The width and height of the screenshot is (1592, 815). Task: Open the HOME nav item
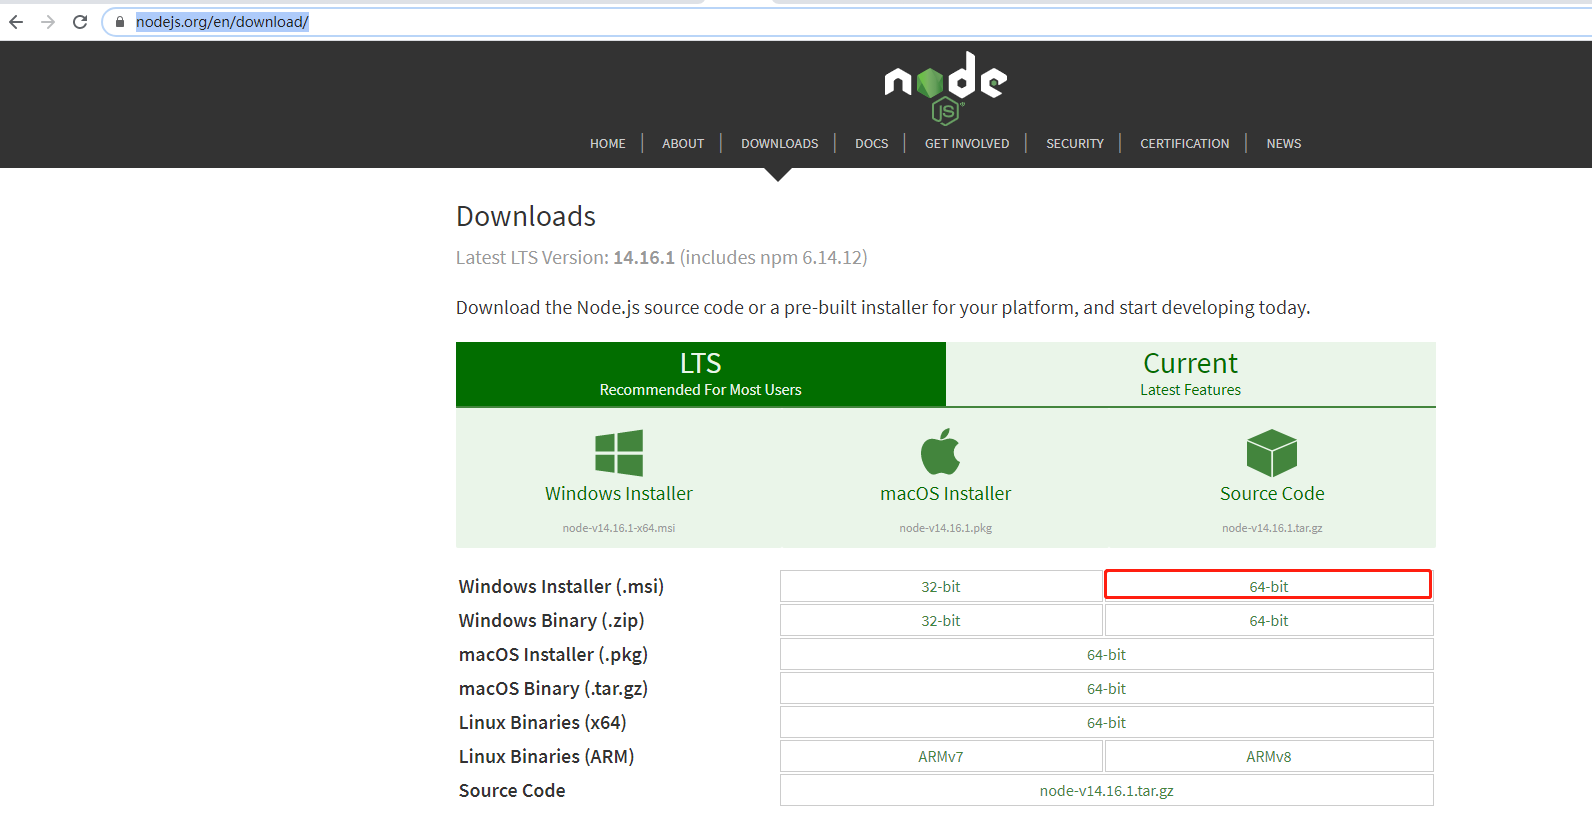coord(607,144)
